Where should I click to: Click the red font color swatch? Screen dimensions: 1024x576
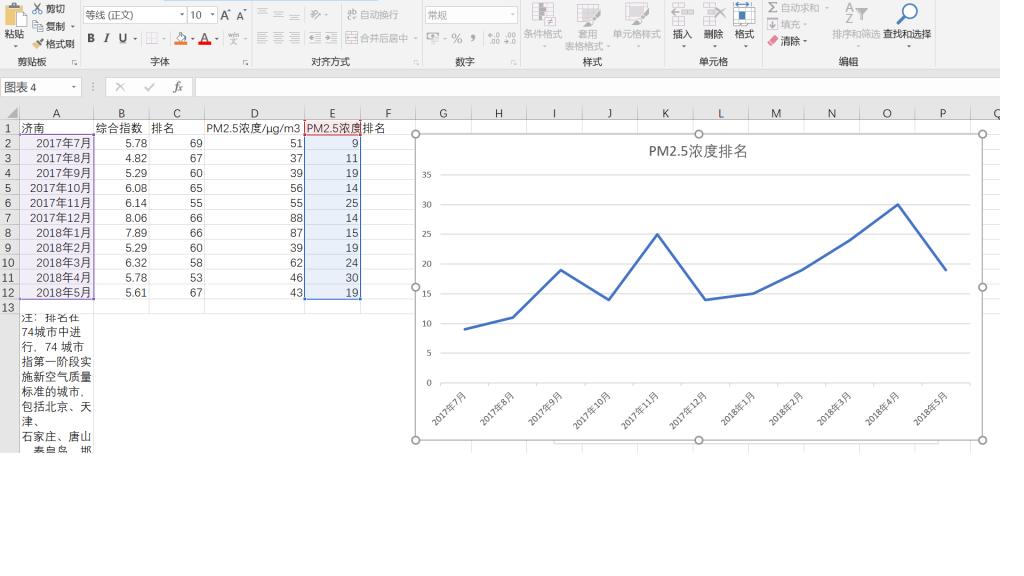coord(204,39)
